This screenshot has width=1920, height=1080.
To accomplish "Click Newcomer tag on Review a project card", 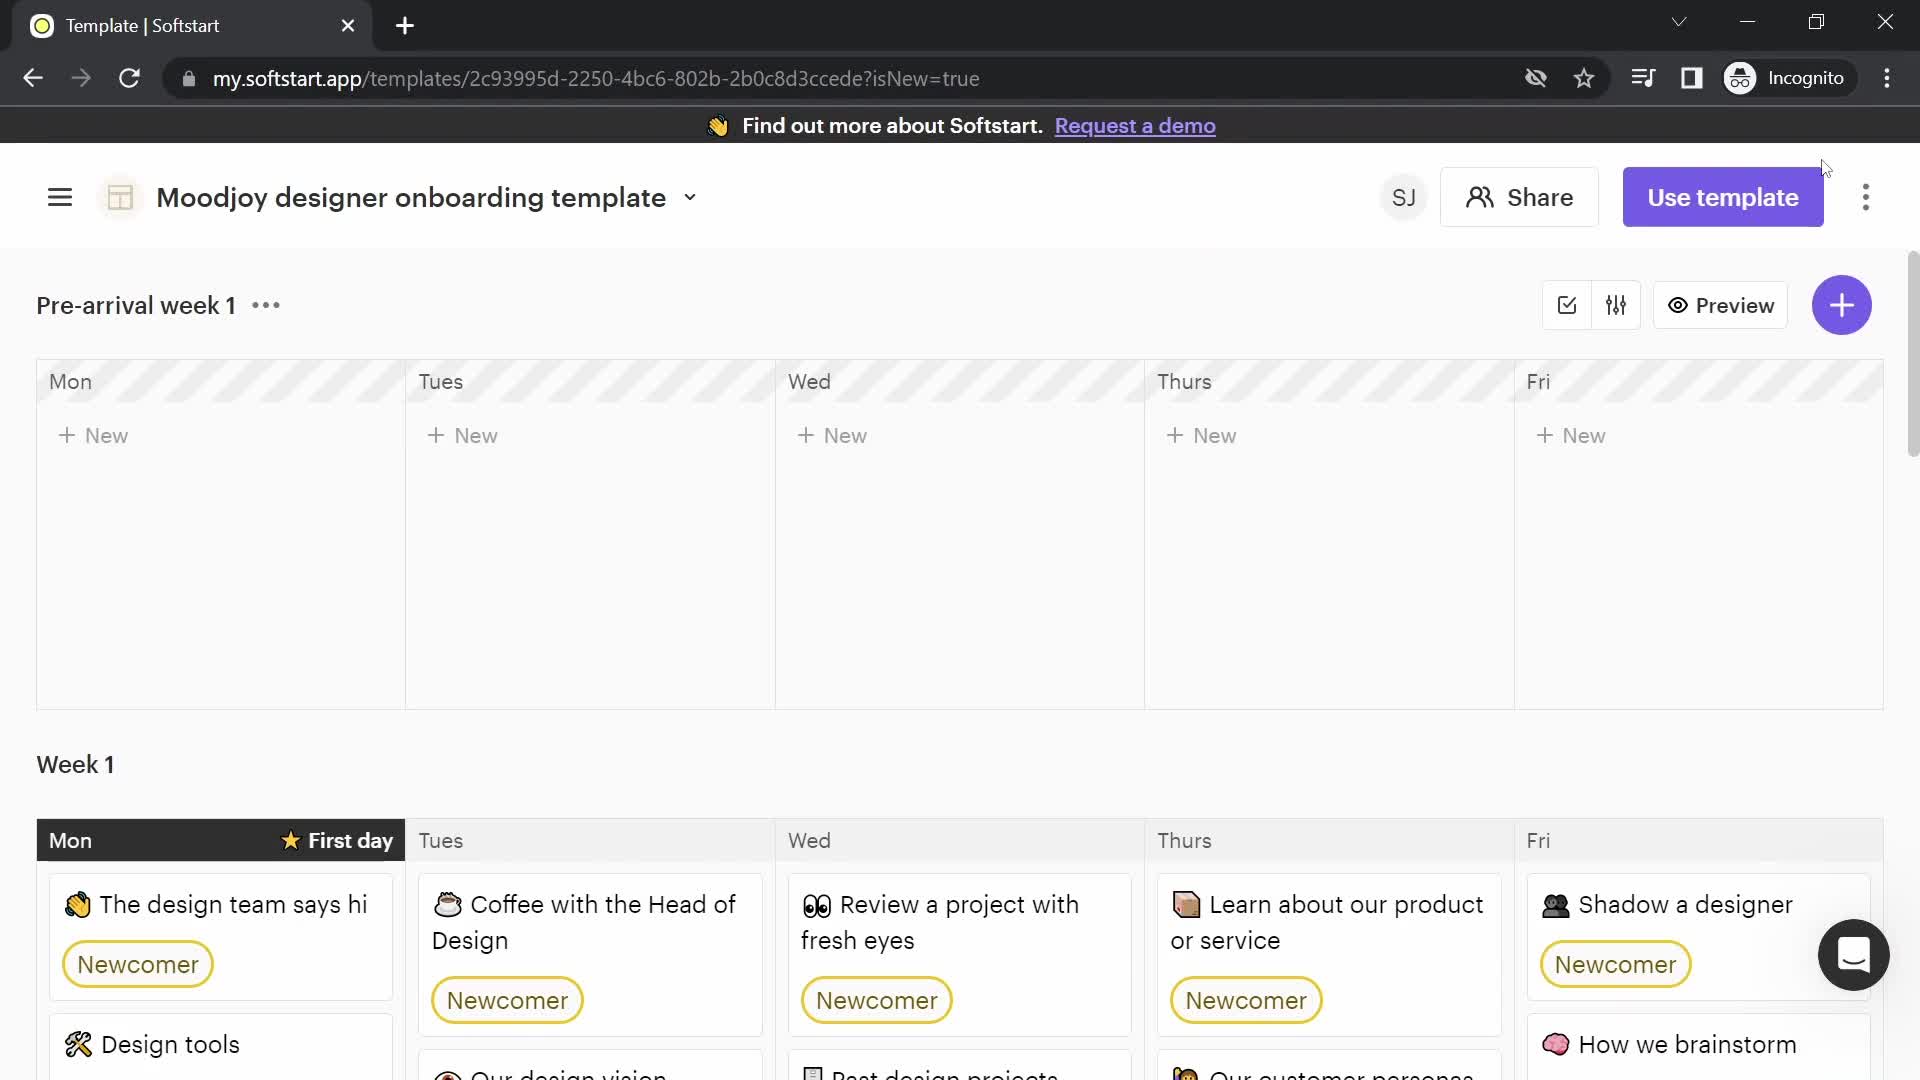I will point(876,1001).
